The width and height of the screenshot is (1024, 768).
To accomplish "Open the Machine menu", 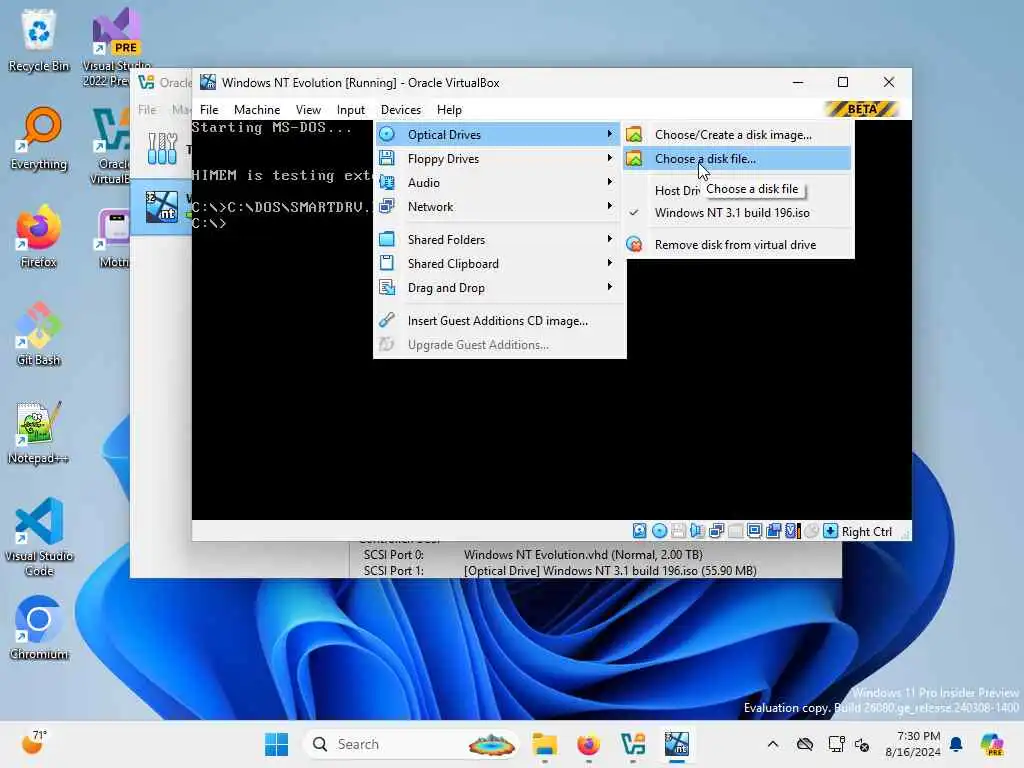I will pyautogui.click(x=257, y=110).
